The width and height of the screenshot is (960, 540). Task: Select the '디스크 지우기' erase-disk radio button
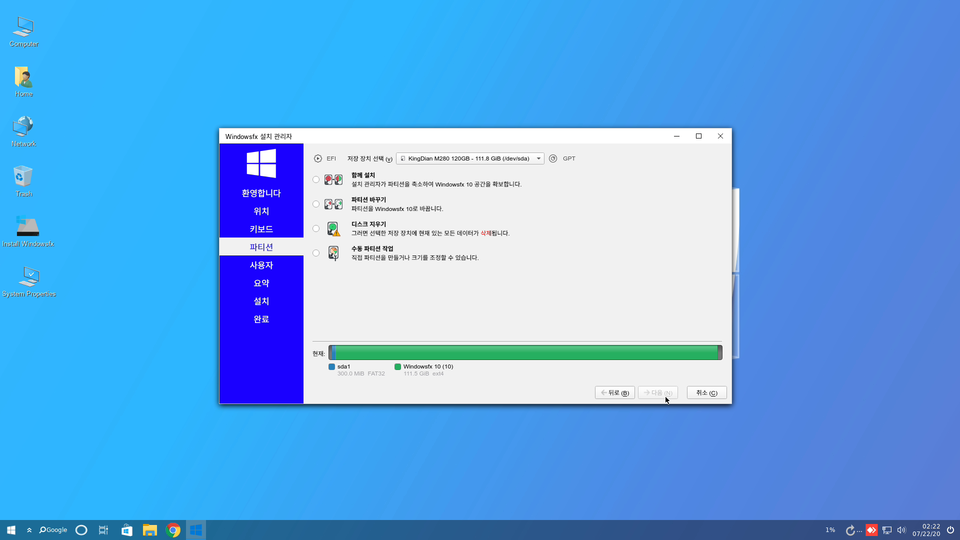point(316,228)
